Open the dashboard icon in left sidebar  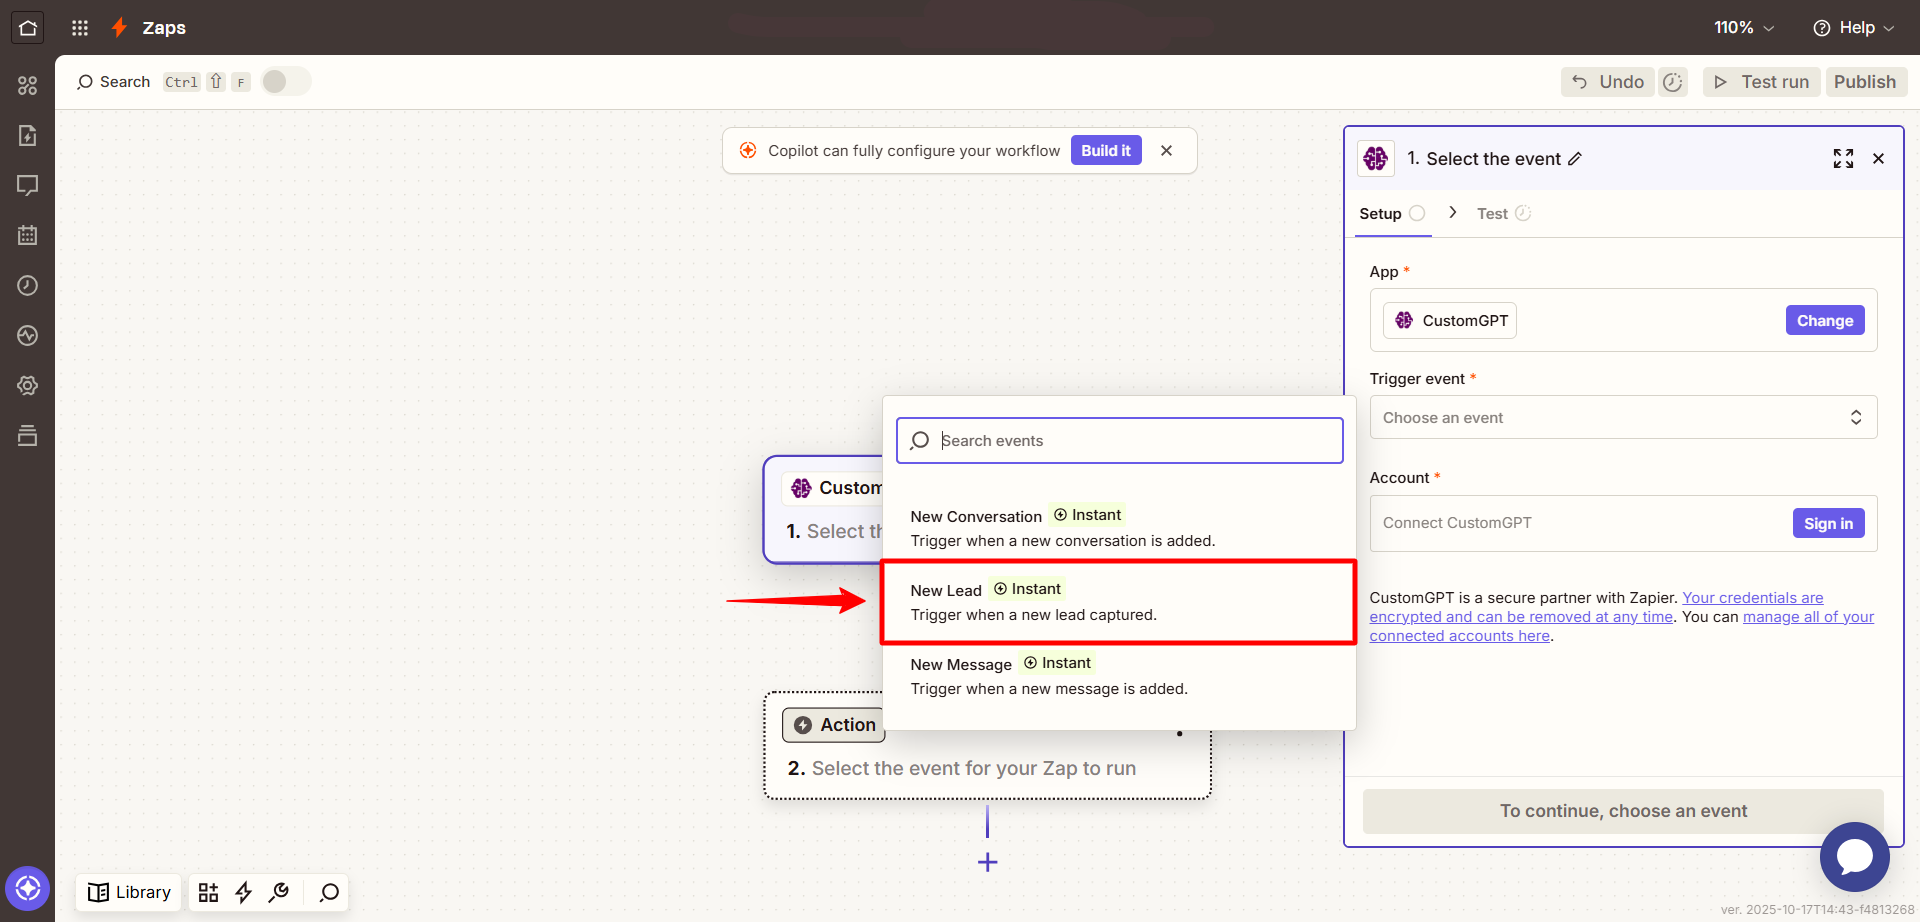(x=28, y=86)
